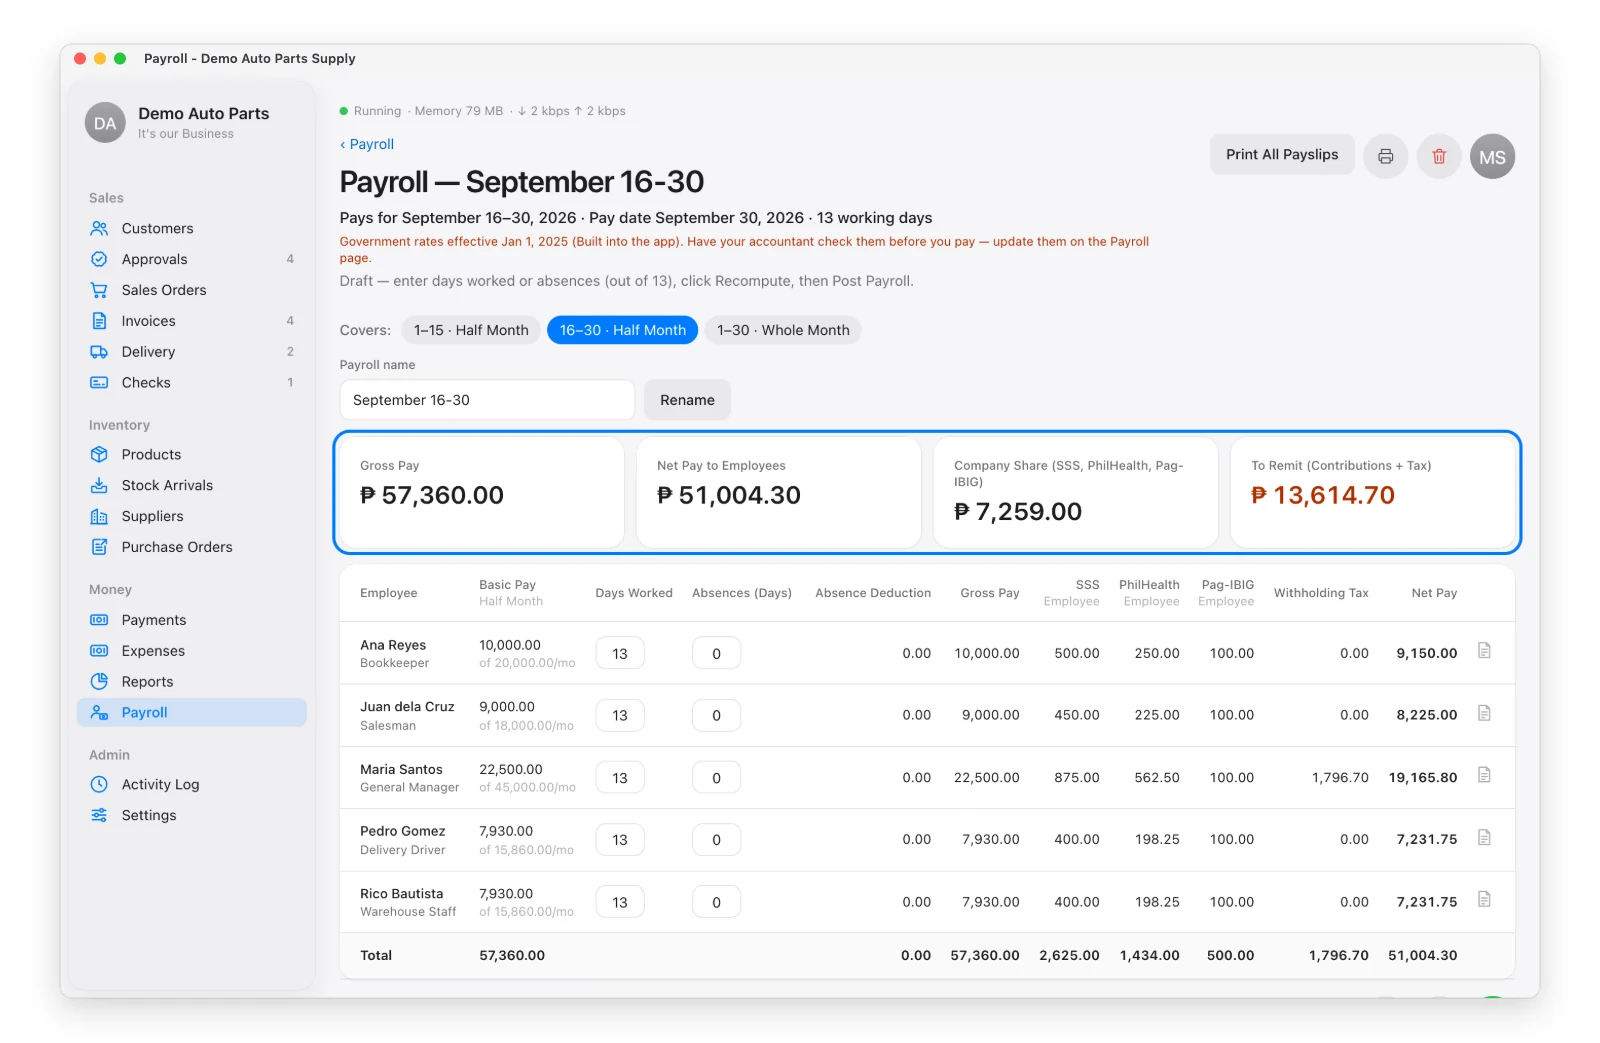Open Pedro Gomez payslip icon
The image size is (1600, 1043).
tap(1484, 838)
